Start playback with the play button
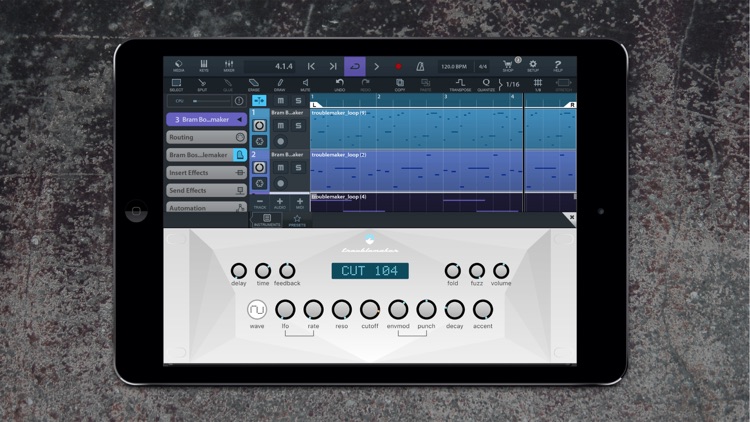This screenshot has height=422, width=750. tap(376, 67)
